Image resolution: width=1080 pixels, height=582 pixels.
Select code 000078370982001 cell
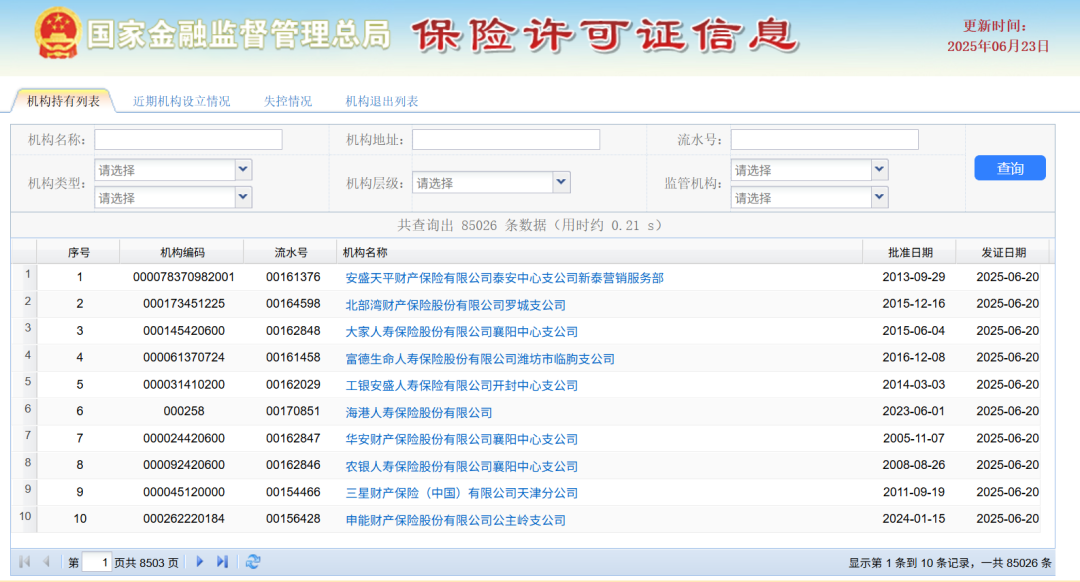point(183,277)
